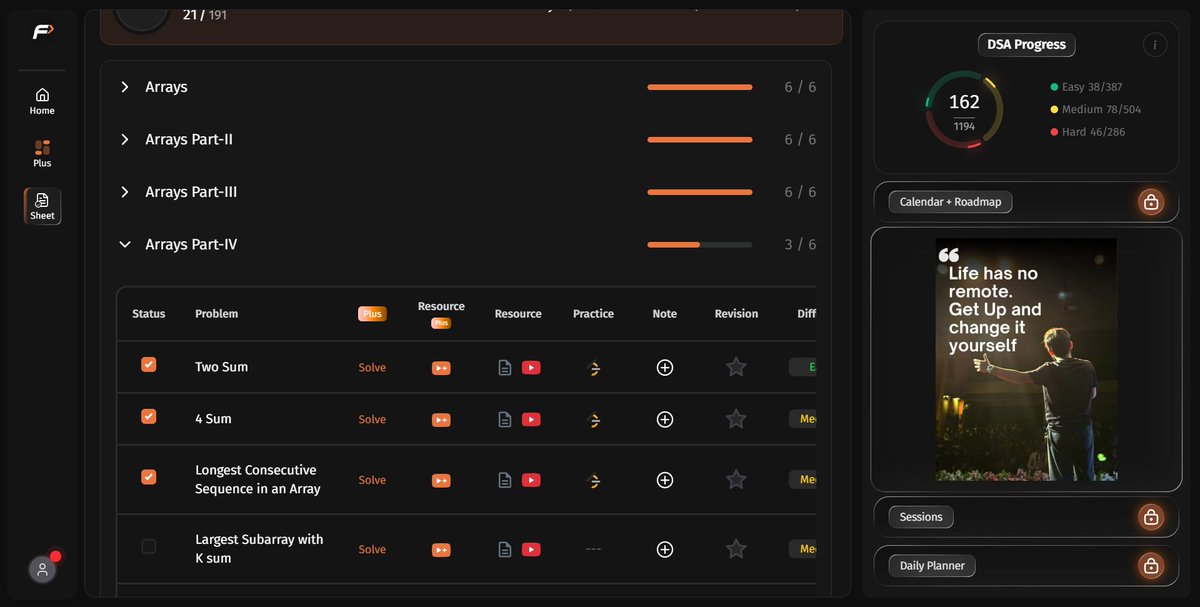Image resolution: width=1200 pixels, height=607 pixels.
Task: Click Solve for Largest Subarray with K sum
Action: 372,549
